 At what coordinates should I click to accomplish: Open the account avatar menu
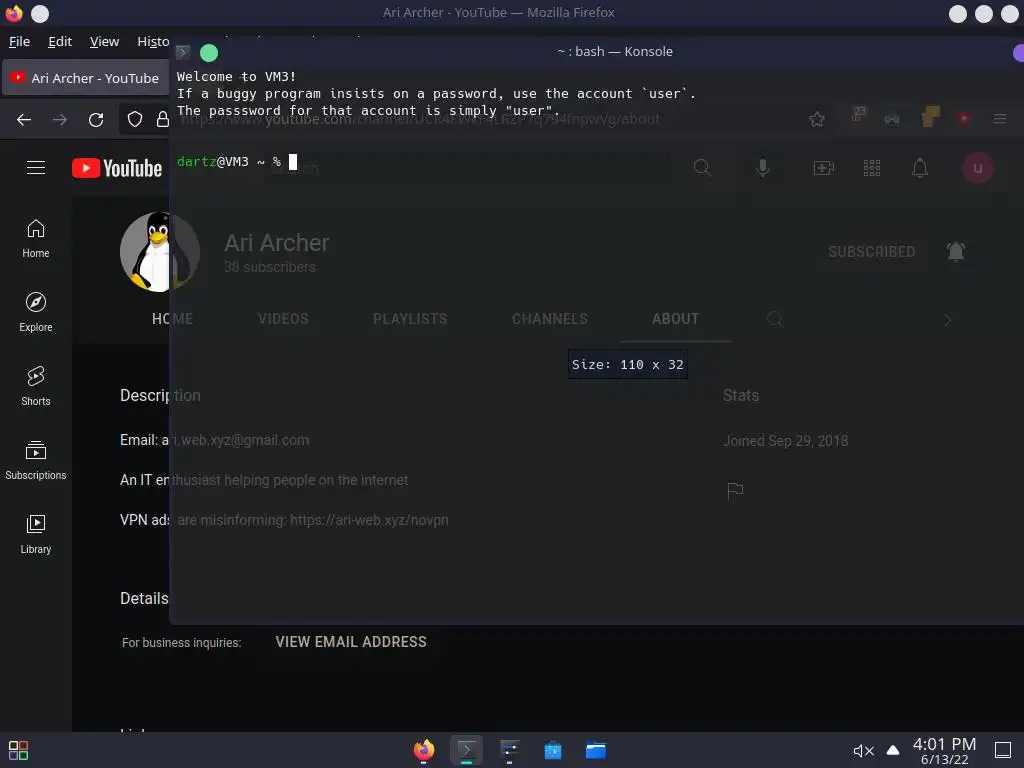[x=977, y=168]
